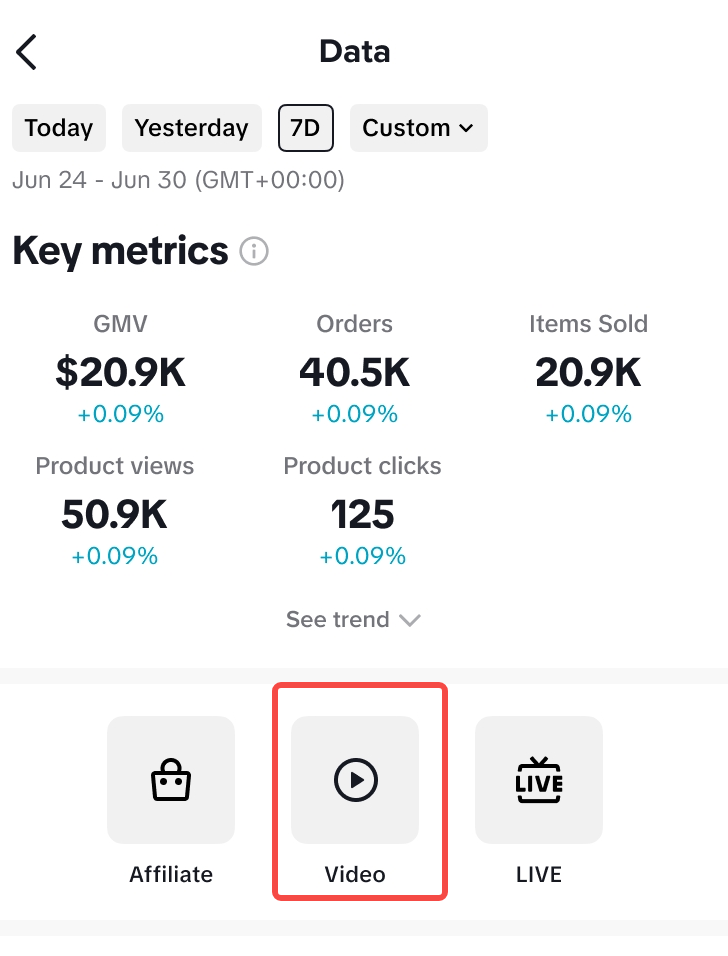
Task: Select the Orders 40.5K metric
Action: click(x=354, y=372)
